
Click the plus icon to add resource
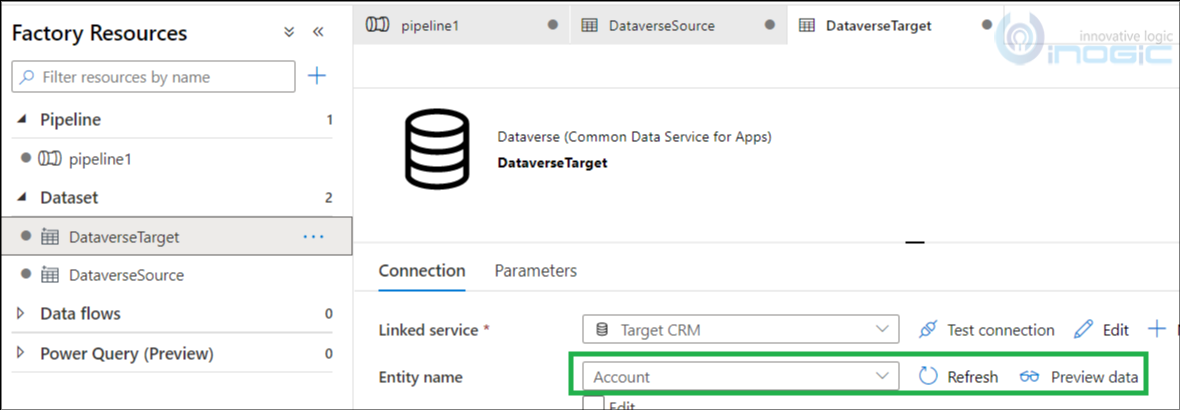(x=317, y=76)
